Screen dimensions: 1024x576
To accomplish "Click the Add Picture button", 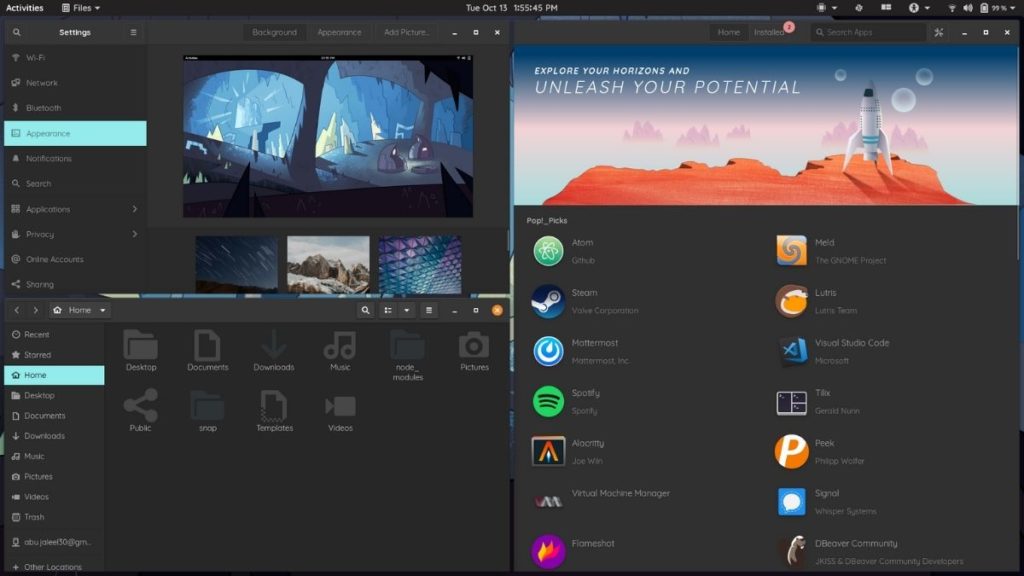I will (406, 32).
